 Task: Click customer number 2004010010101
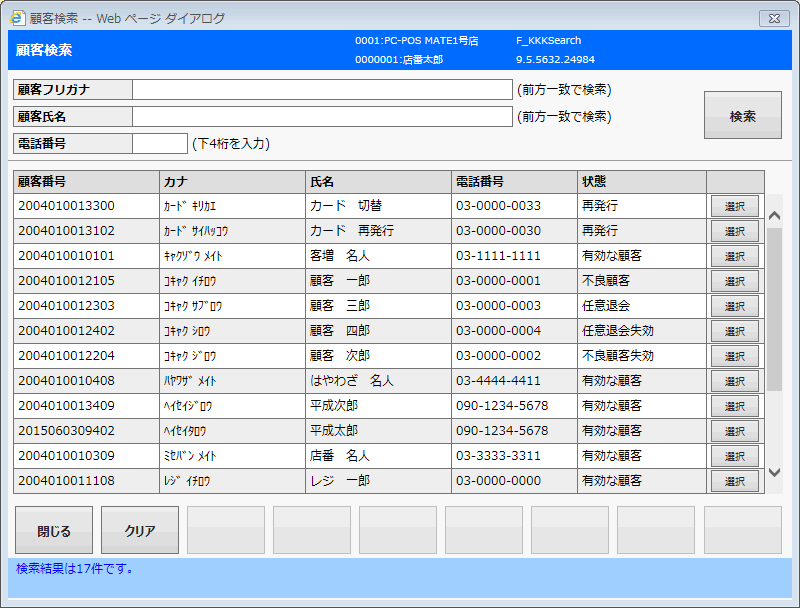[66, 256]
